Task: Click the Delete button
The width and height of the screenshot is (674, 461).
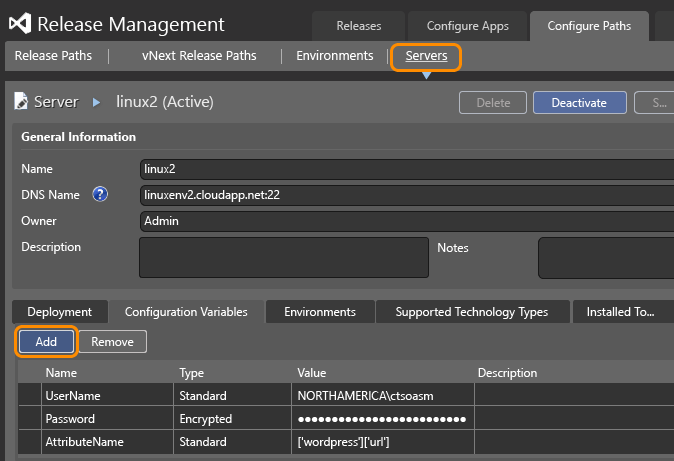Action: point(493,103)
